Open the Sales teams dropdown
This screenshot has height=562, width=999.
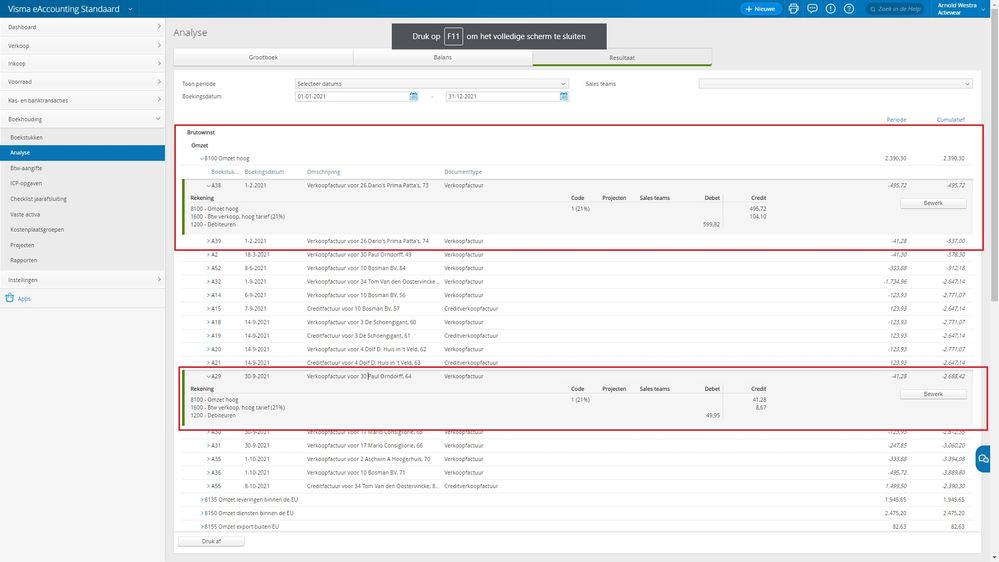[x=835, y=84]
